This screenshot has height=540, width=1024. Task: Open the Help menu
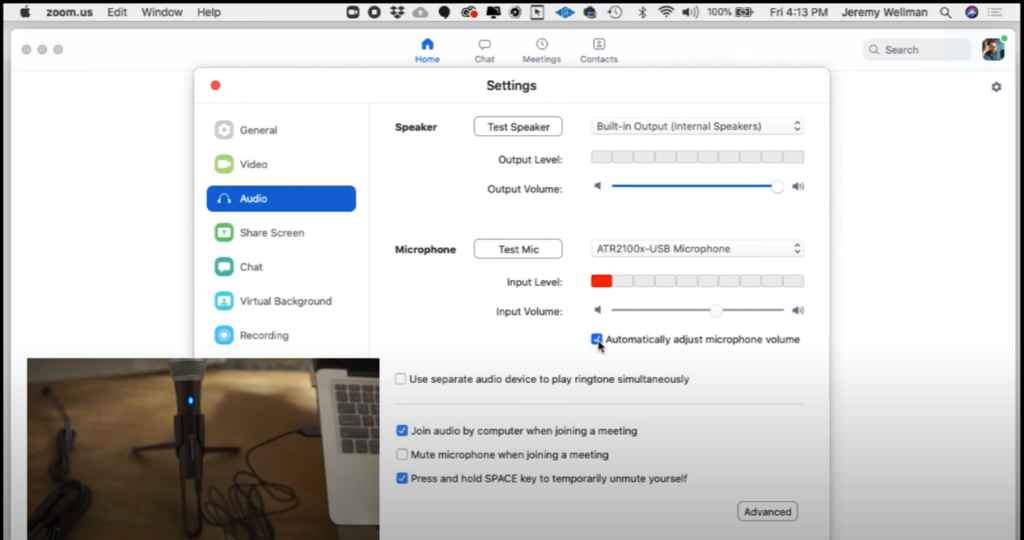(x=209, y=12)
